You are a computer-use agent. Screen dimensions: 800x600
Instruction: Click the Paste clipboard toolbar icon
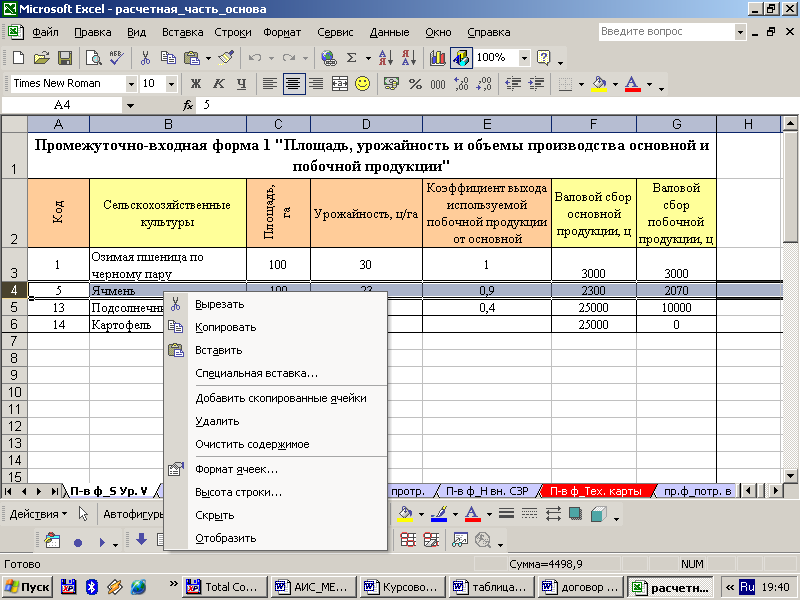coord(191,58)
